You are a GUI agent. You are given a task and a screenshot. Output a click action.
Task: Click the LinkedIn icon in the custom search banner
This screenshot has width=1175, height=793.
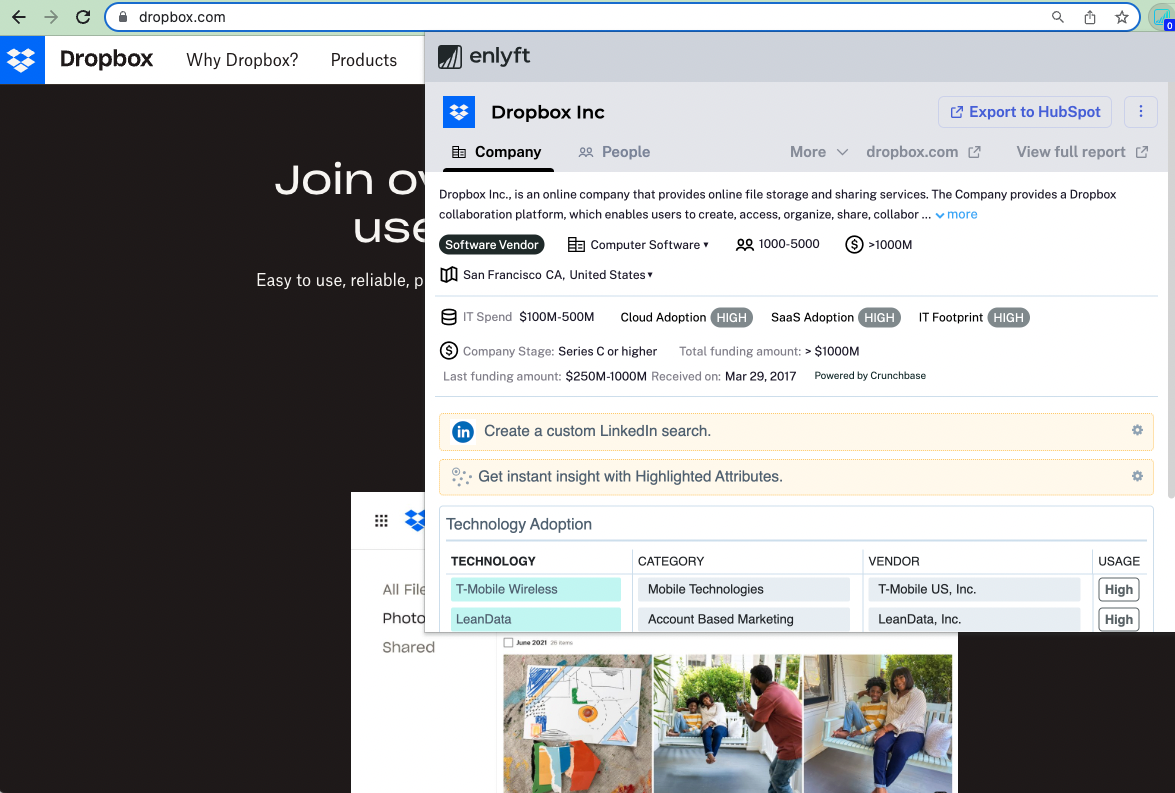[x=461, y=431]
